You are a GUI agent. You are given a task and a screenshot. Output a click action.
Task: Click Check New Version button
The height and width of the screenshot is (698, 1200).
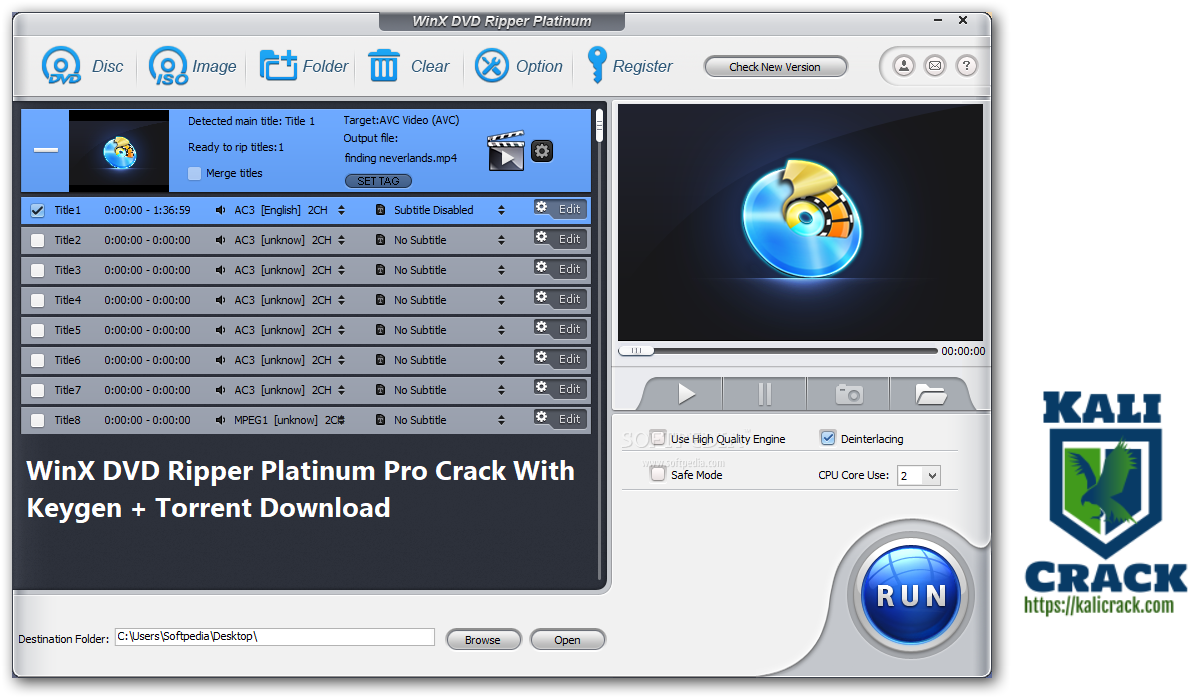pyautogui.click(x=775, y=67)
